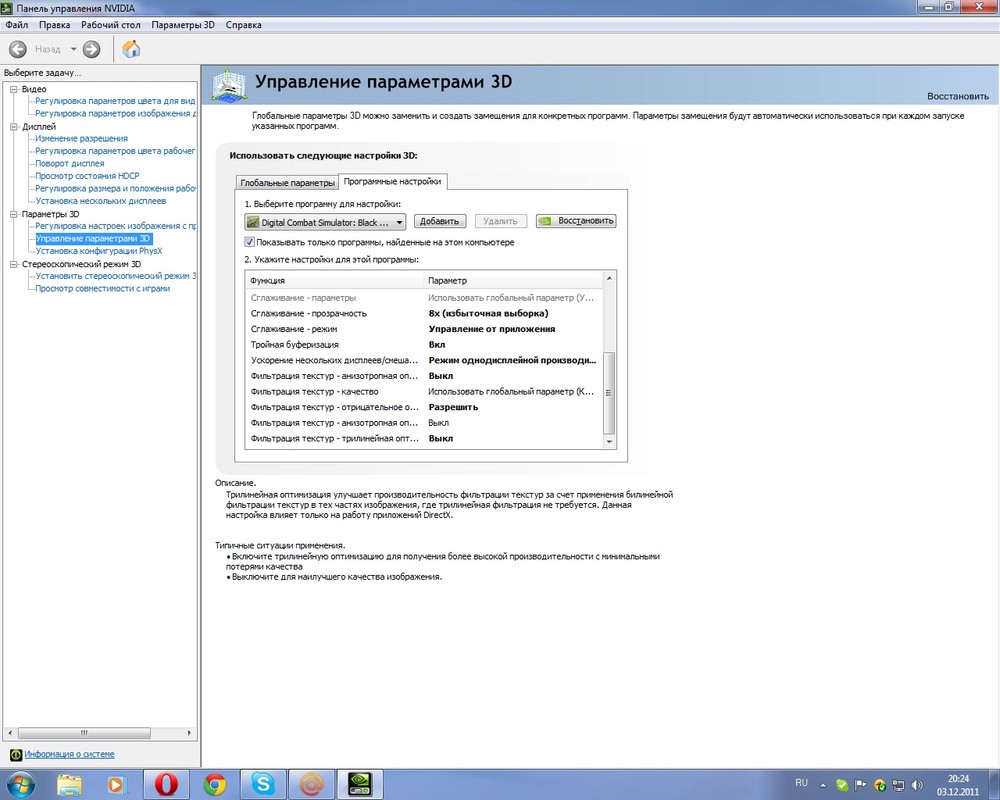Viewport: 1000px width, 800px height.
Task: Select Изменение разрешения tree item
Action: [x=82, y=138]
